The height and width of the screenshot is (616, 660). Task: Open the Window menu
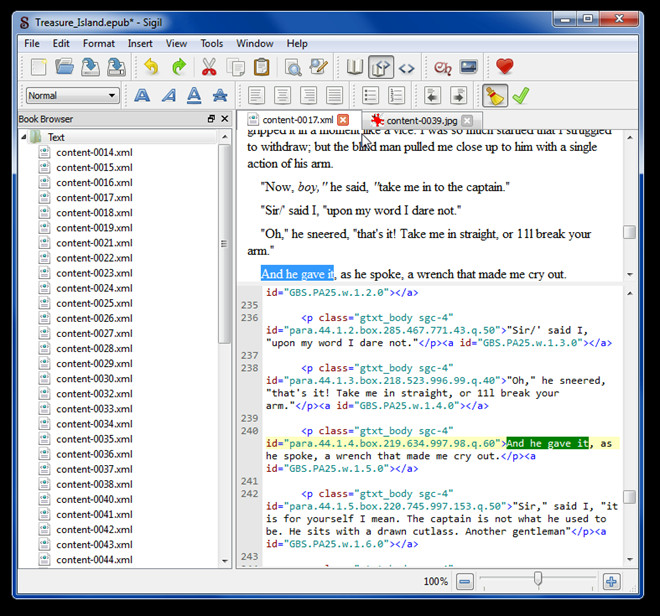pyautogui.click(x=255, y=43)
